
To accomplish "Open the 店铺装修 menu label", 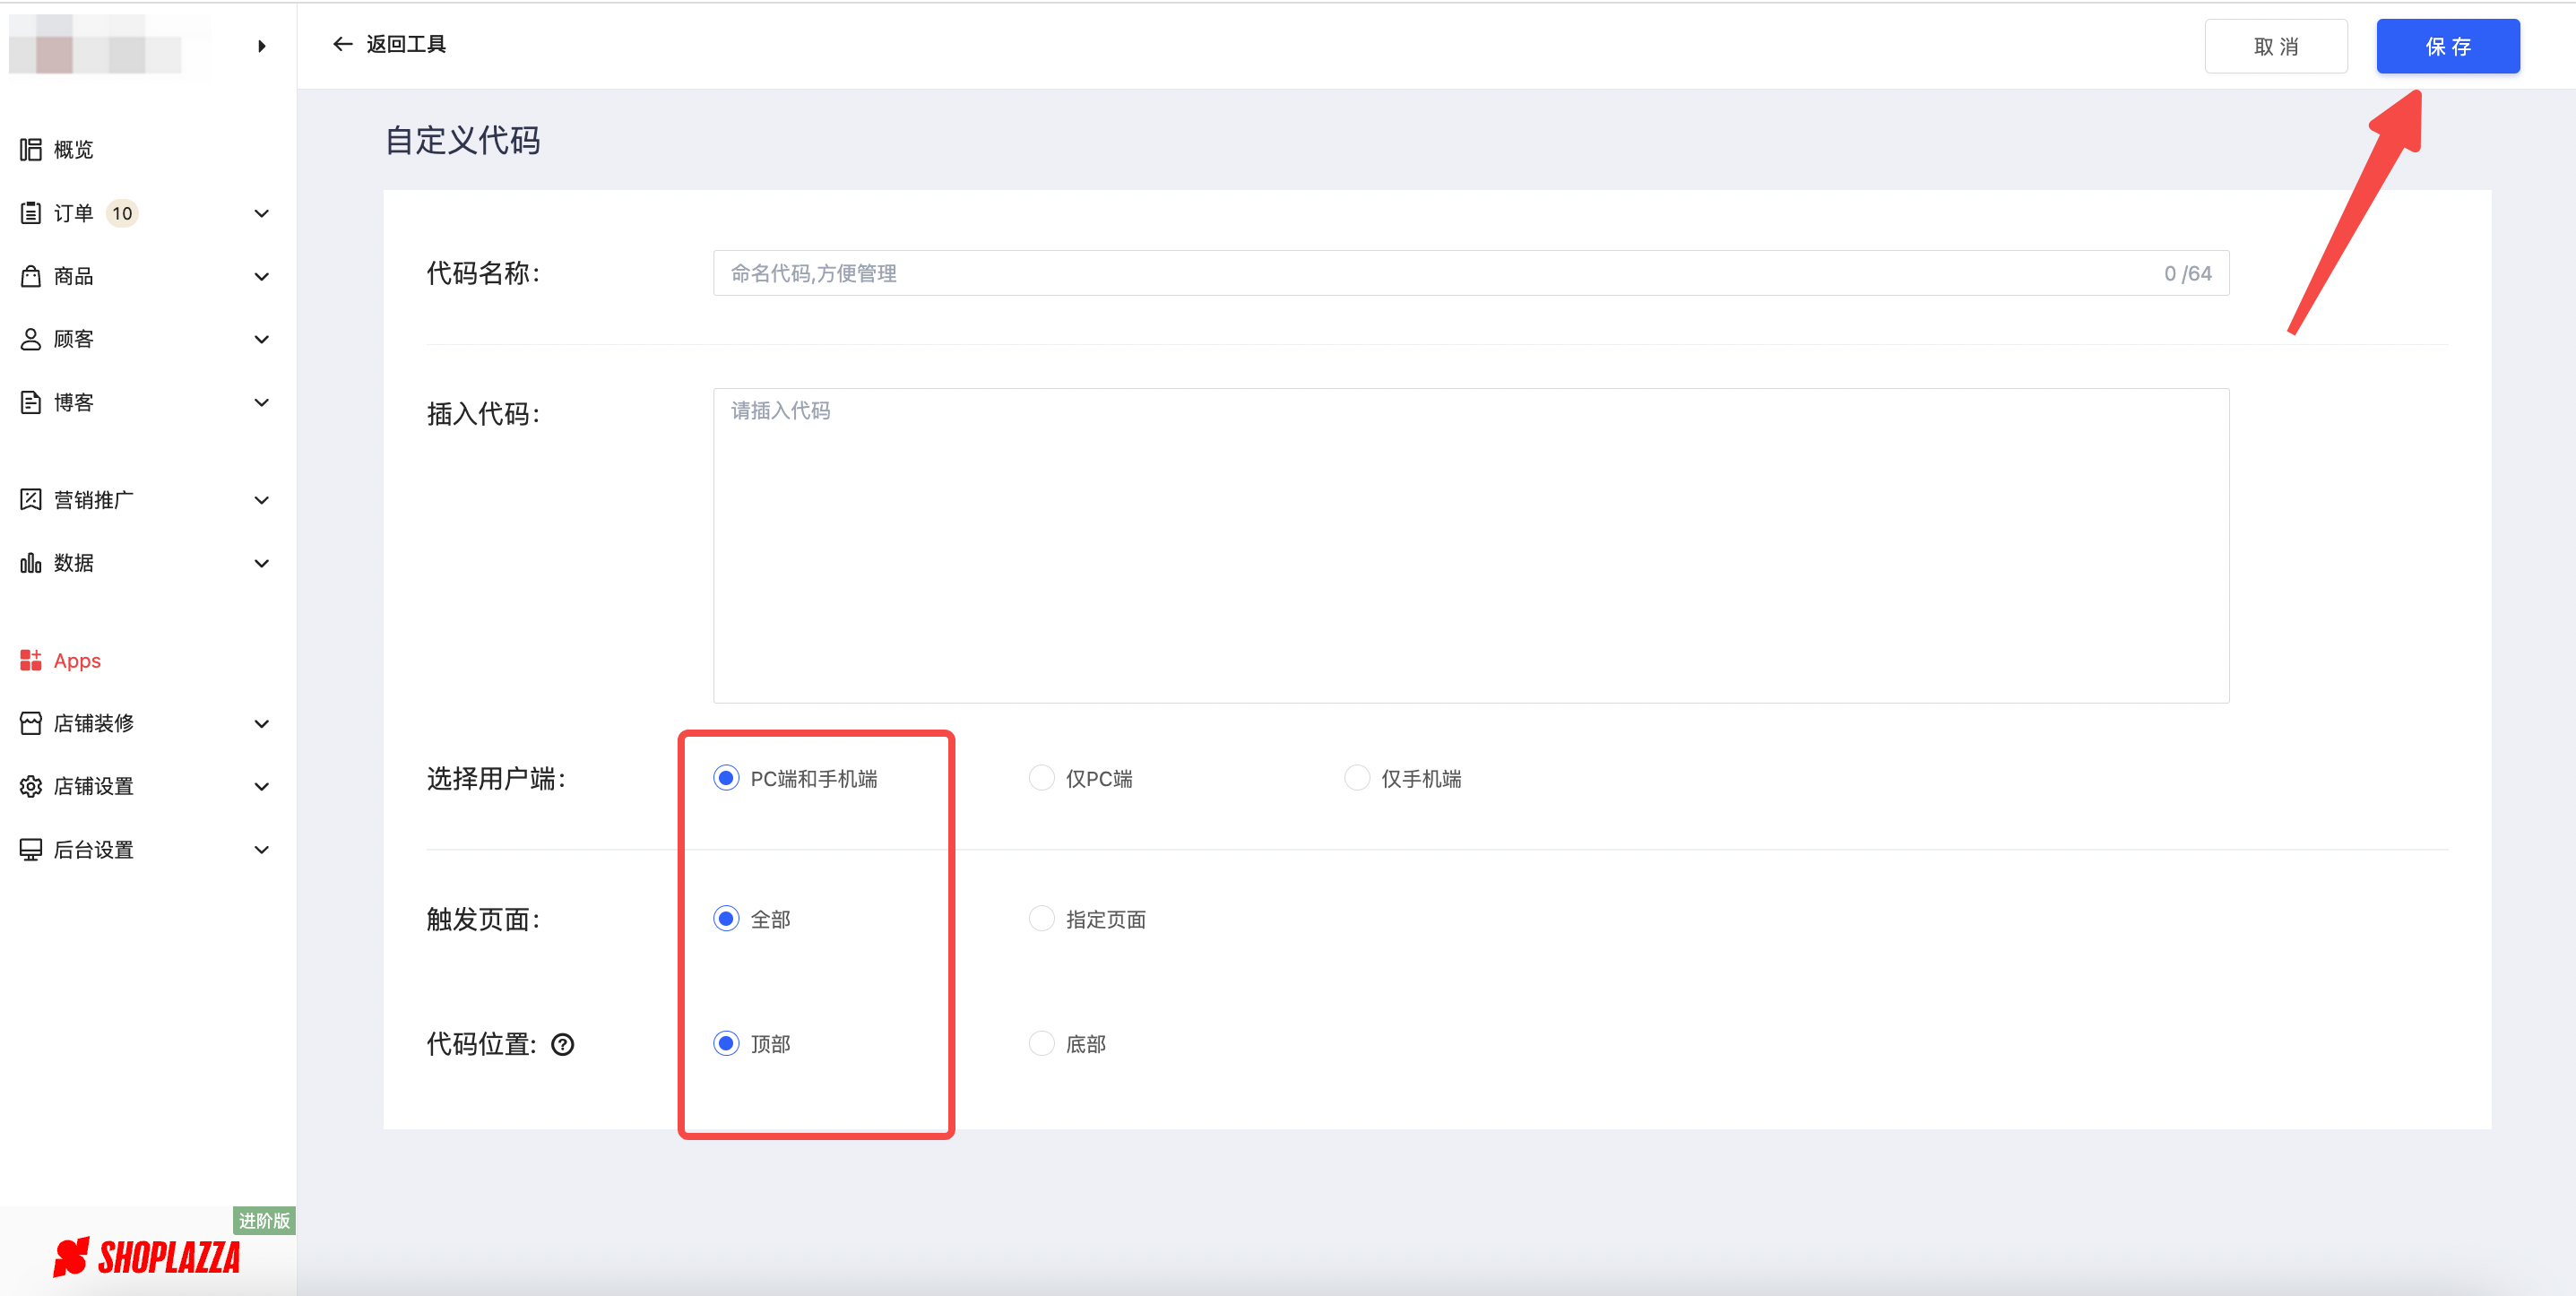I will tap(94, 723).
